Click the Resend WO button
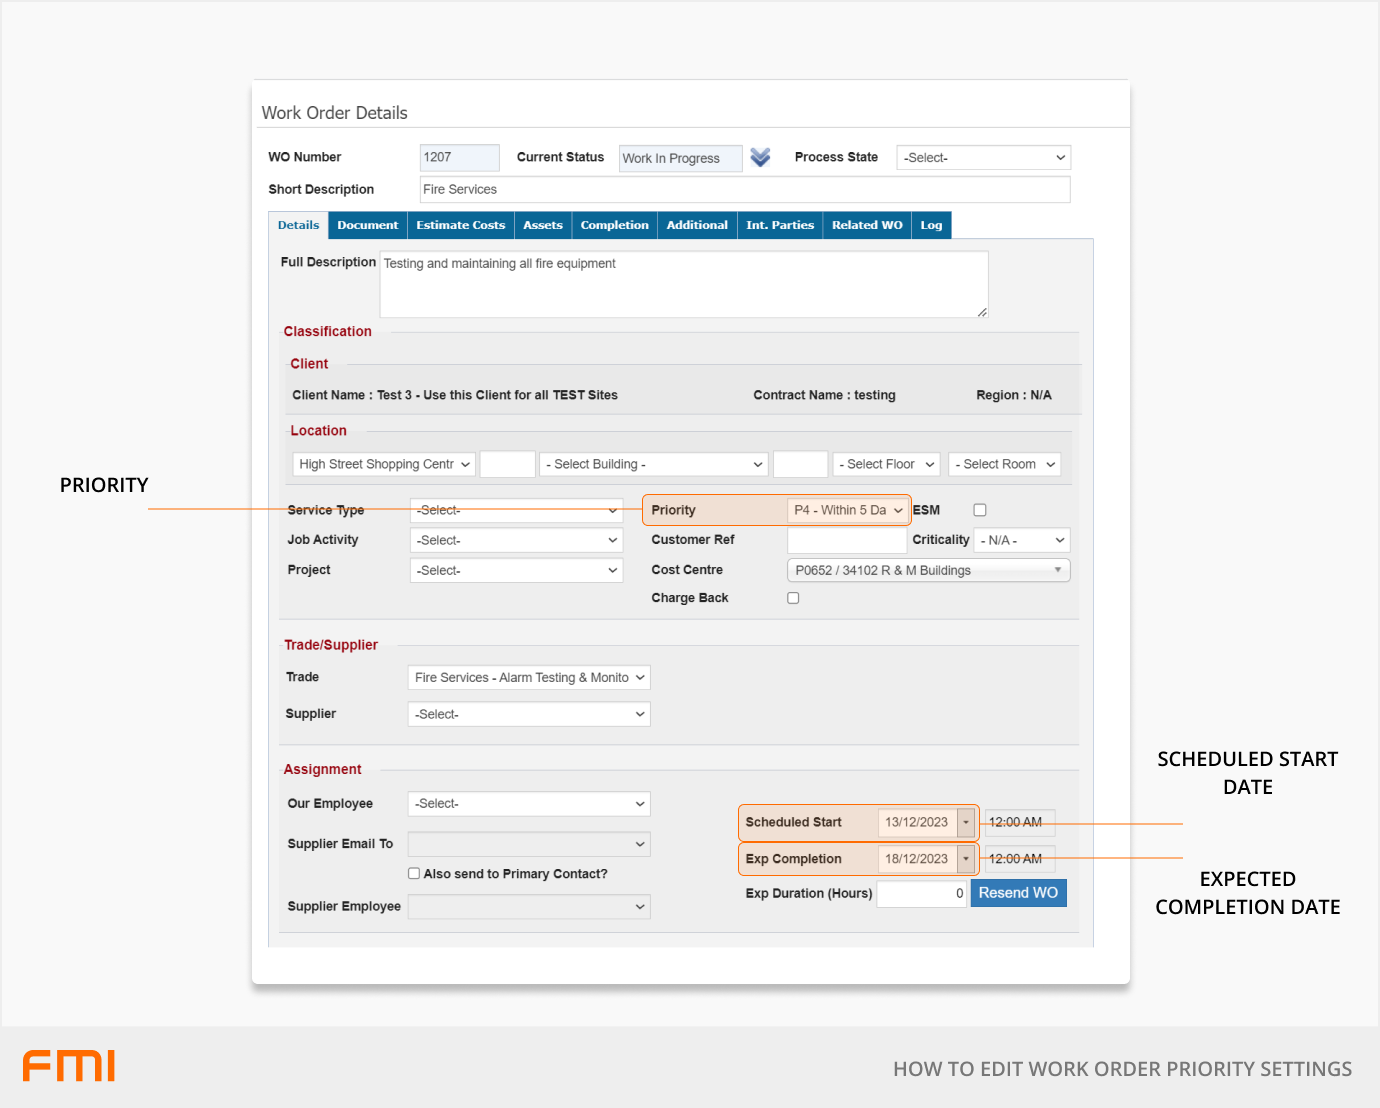The image size is (1380, 1108). pos(1018,893)
